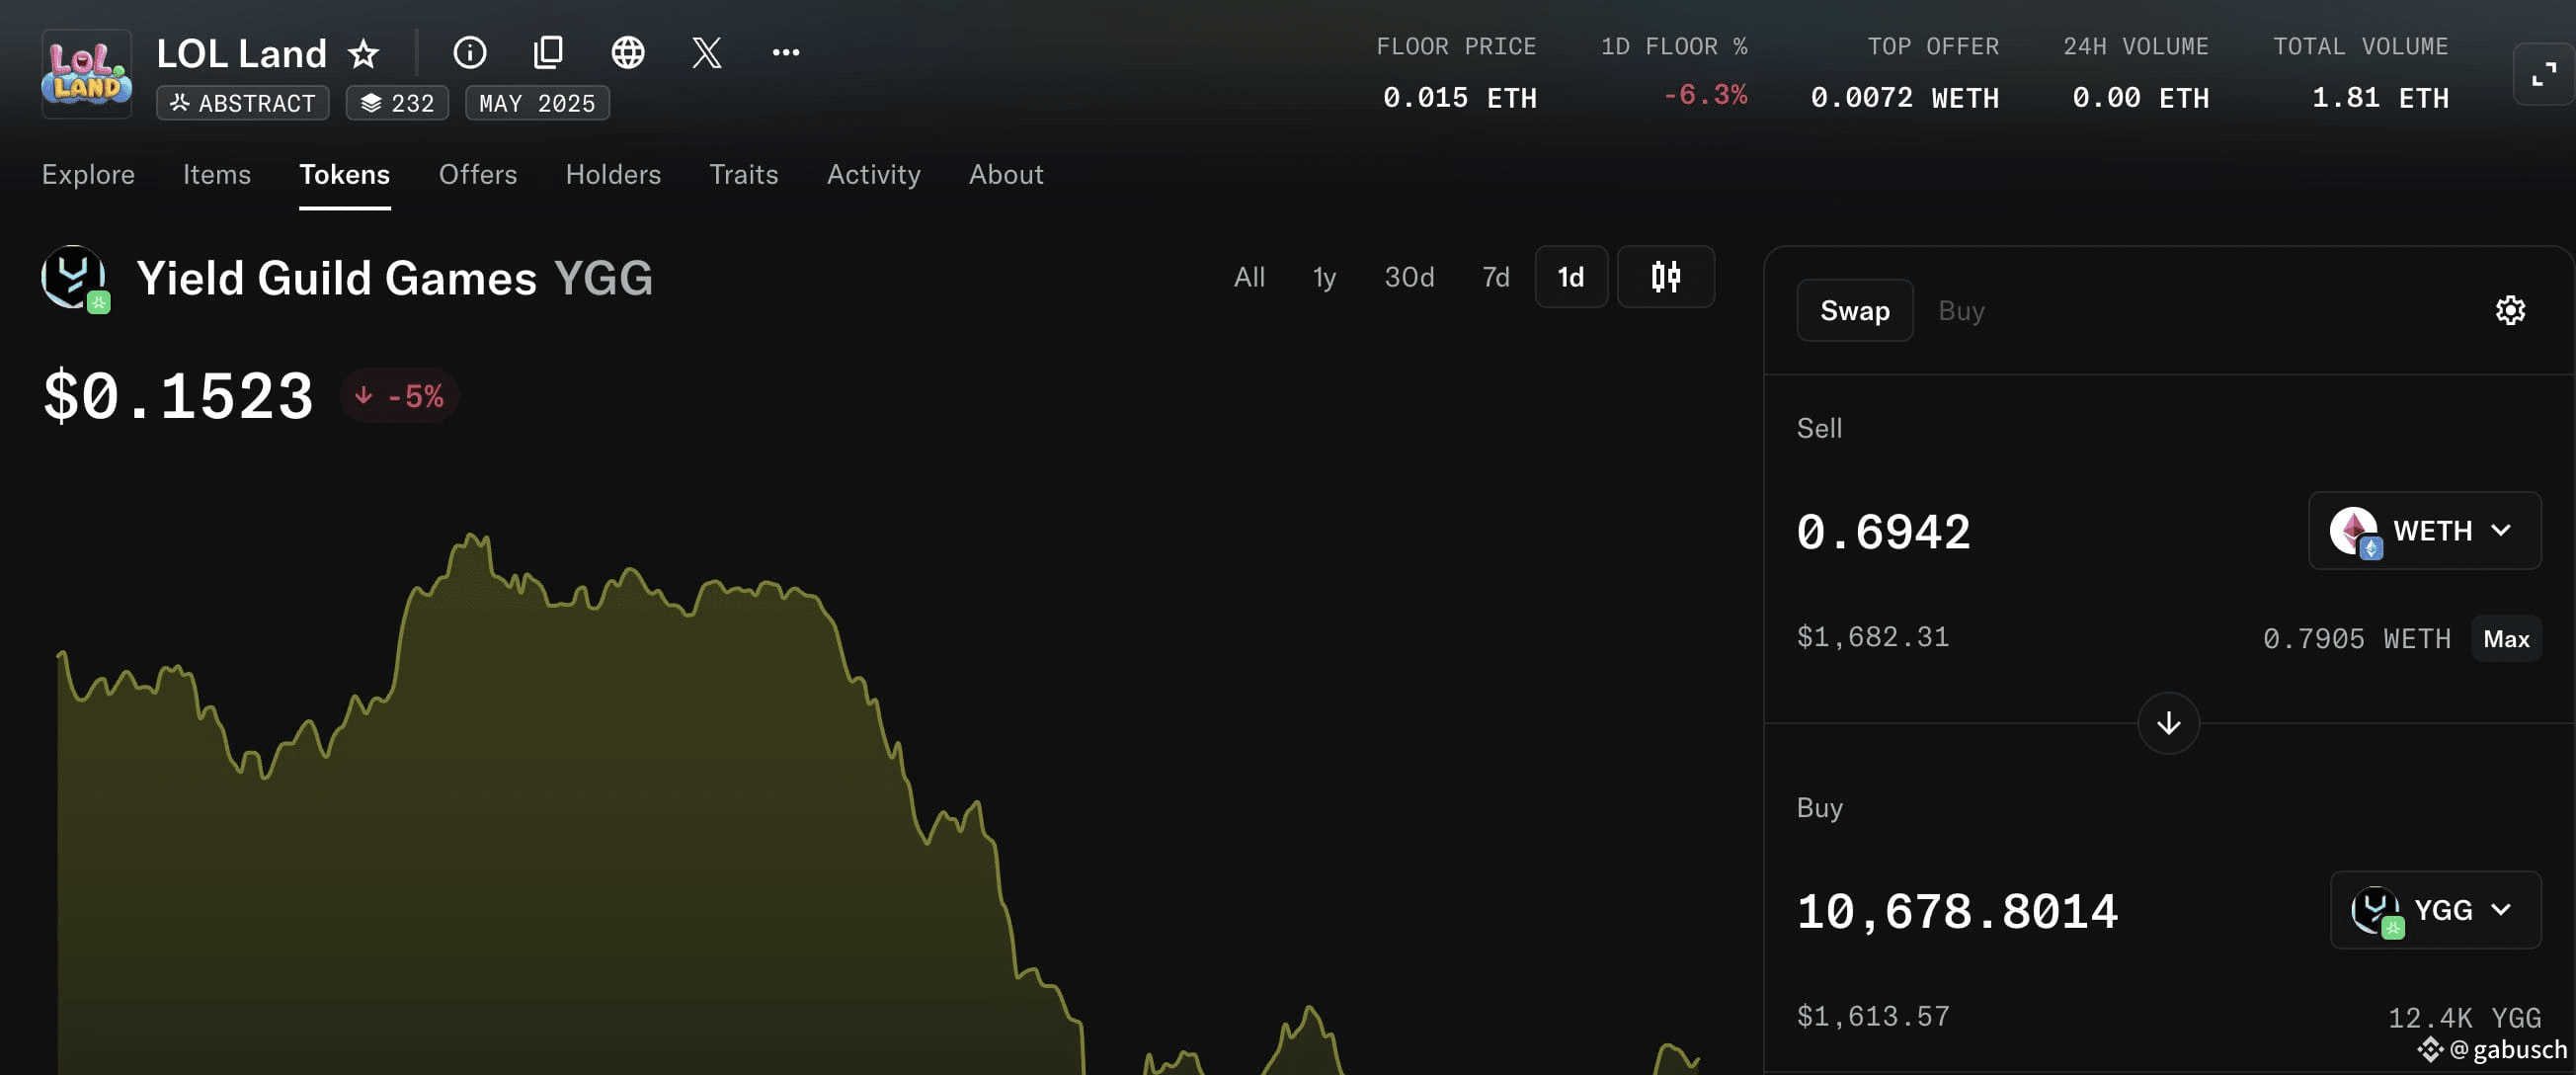Open swap settings gear icon
Image resolution: width=2576 pixels, height=1075 pixels.
(2511, 311)
